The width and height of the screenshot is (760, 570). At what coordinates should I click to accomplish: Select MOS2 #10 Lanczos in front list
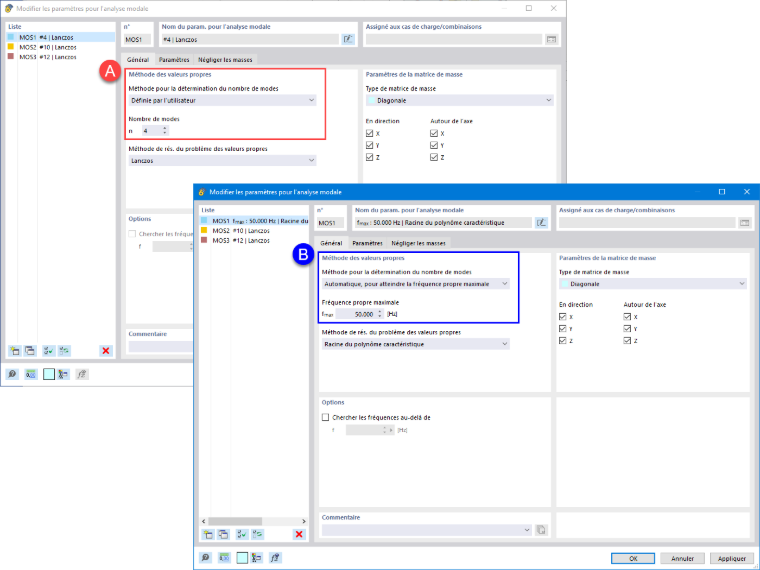click(254, 231)
